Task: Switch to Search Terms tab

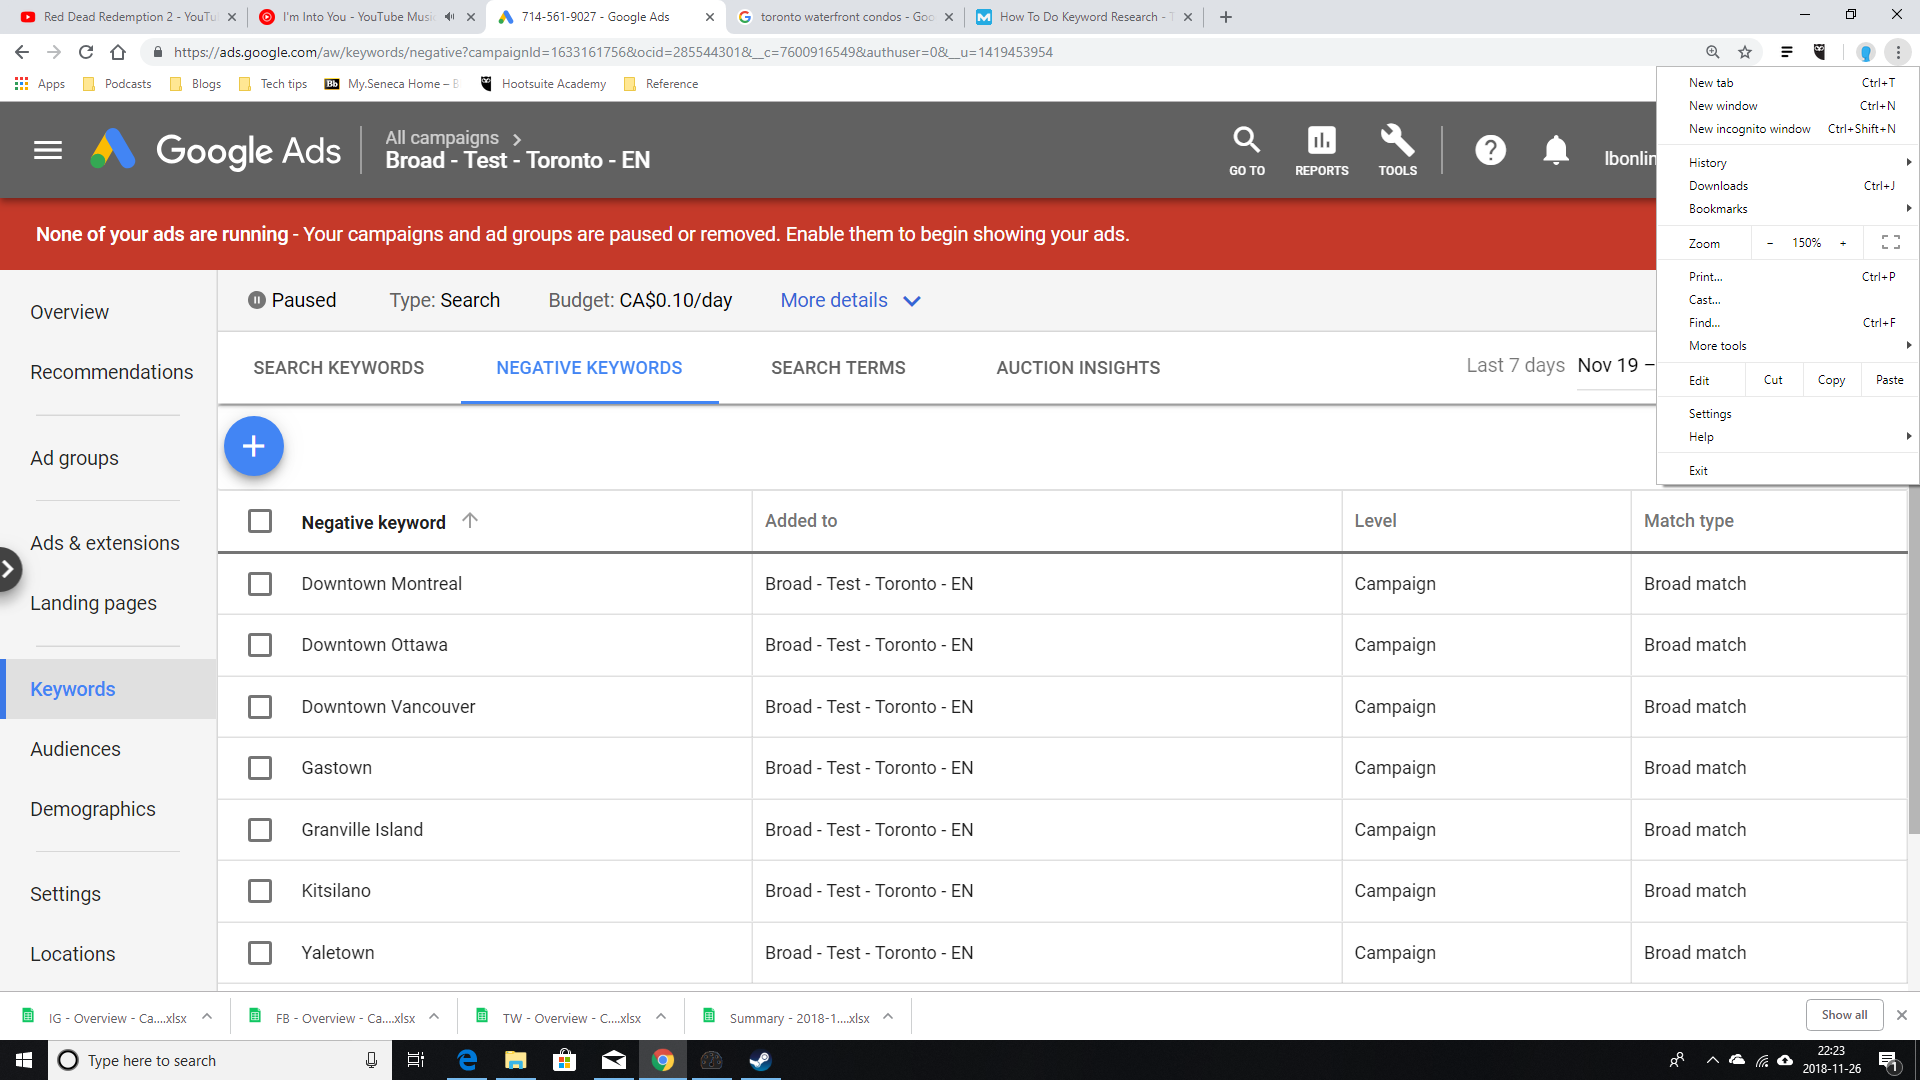Action: click(x=838, y=368)
